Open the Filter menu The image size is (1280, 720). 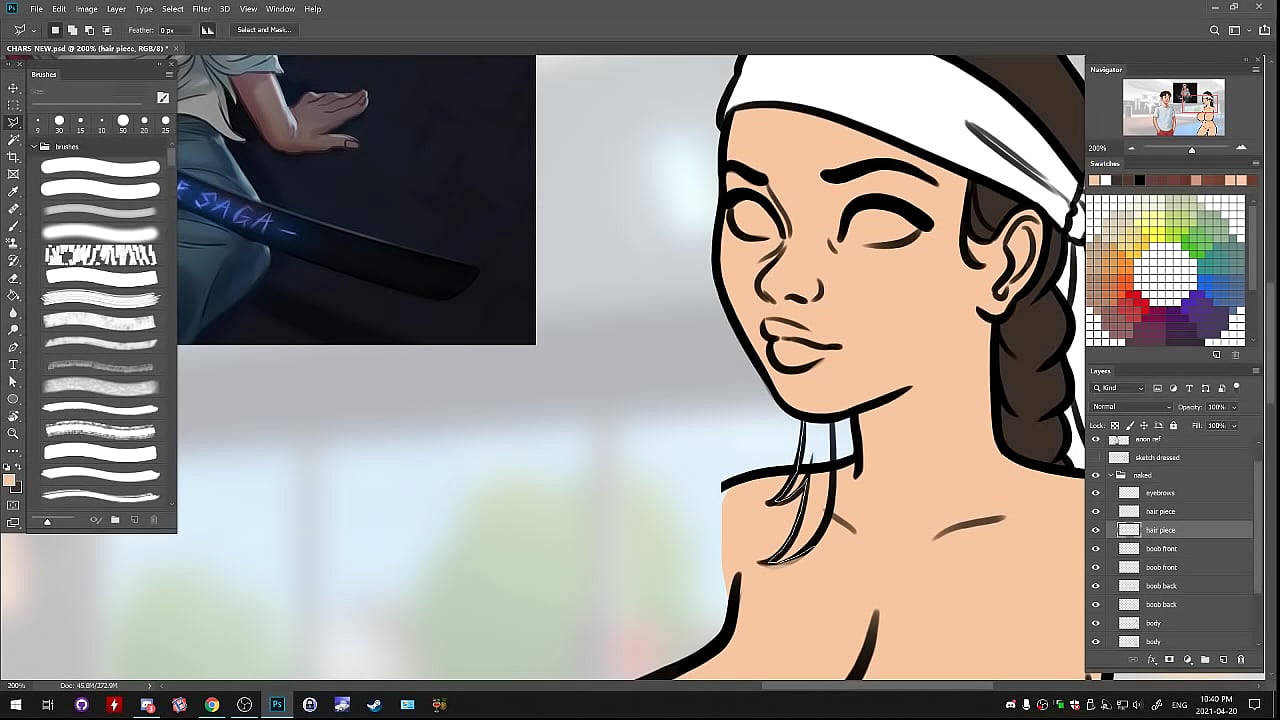201,9
